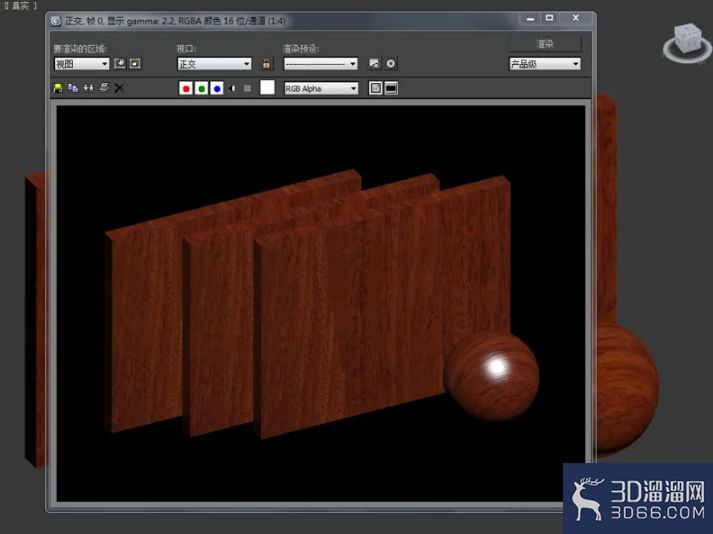Click the render window title bar icon
Image resolution: width=713 pixels, height=534 pixels.
coord(56,21)
